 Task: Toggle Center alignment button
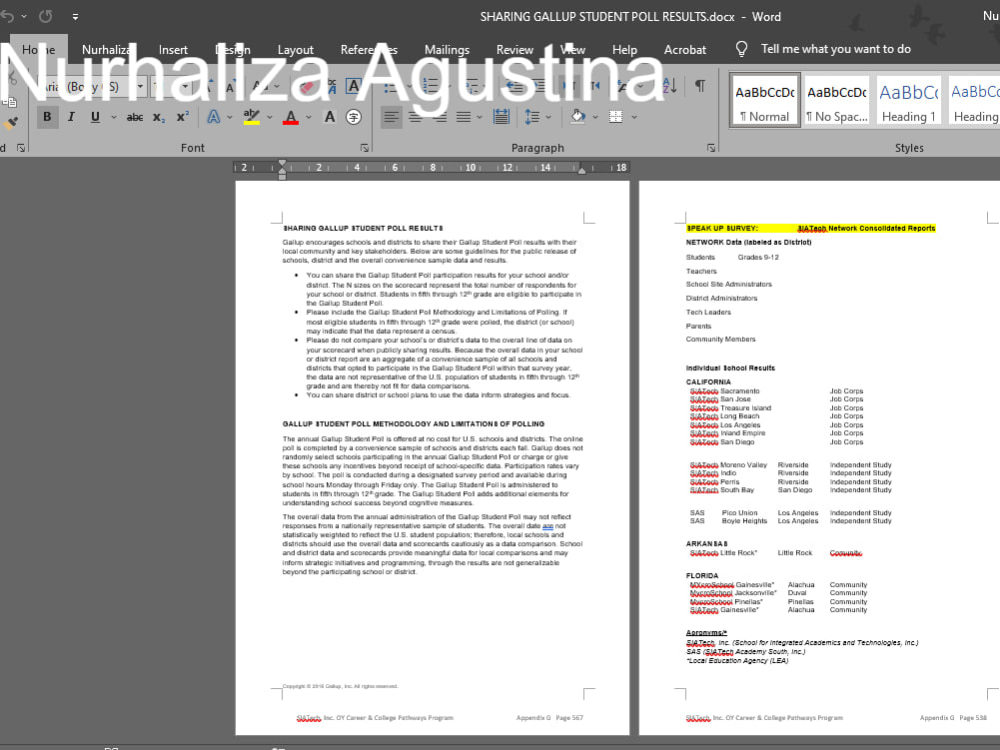pyautogui.click(x=415, y=117)
